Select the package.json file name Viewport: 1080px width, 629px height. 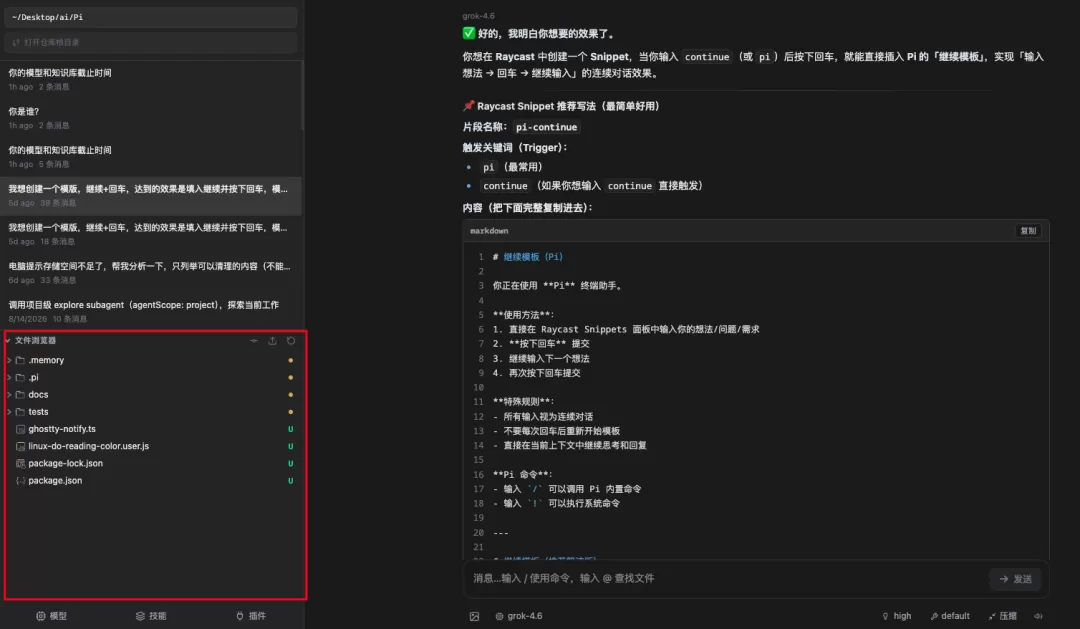click(55, 481)
